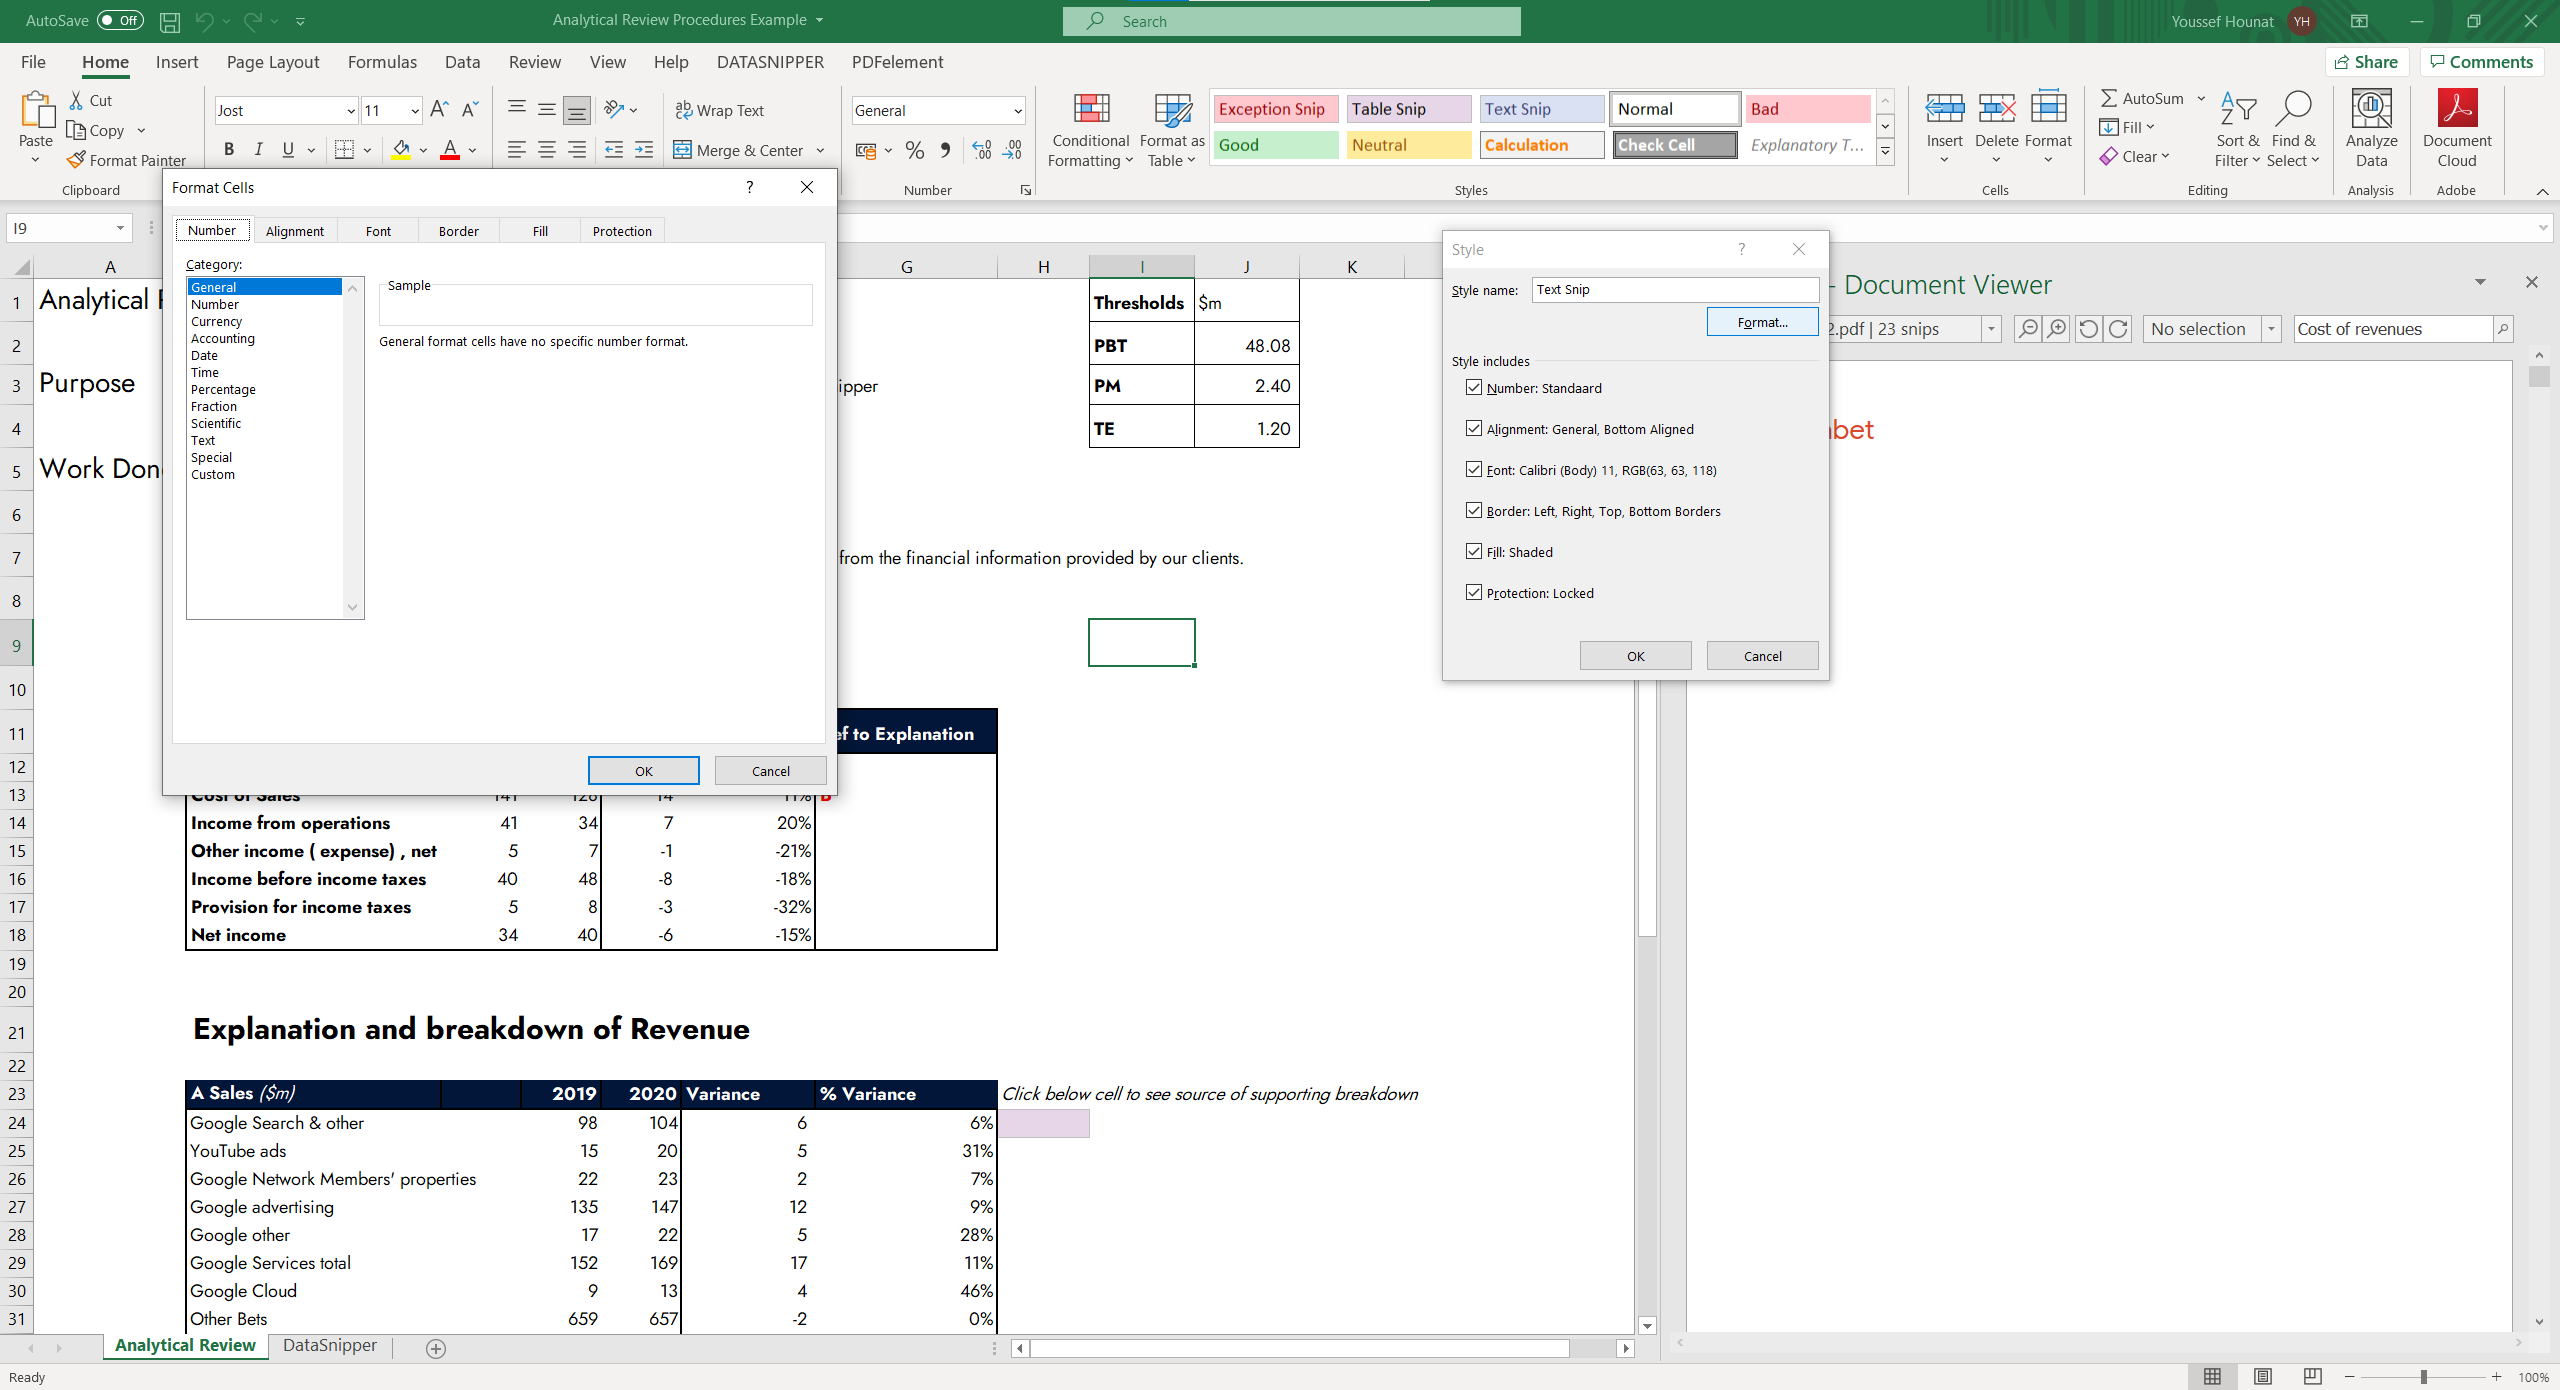Uncheck Border: Left, Right, Top, Bottom checkbox
This screenshot has height=1390, width=2560.
coord(1474,511)
